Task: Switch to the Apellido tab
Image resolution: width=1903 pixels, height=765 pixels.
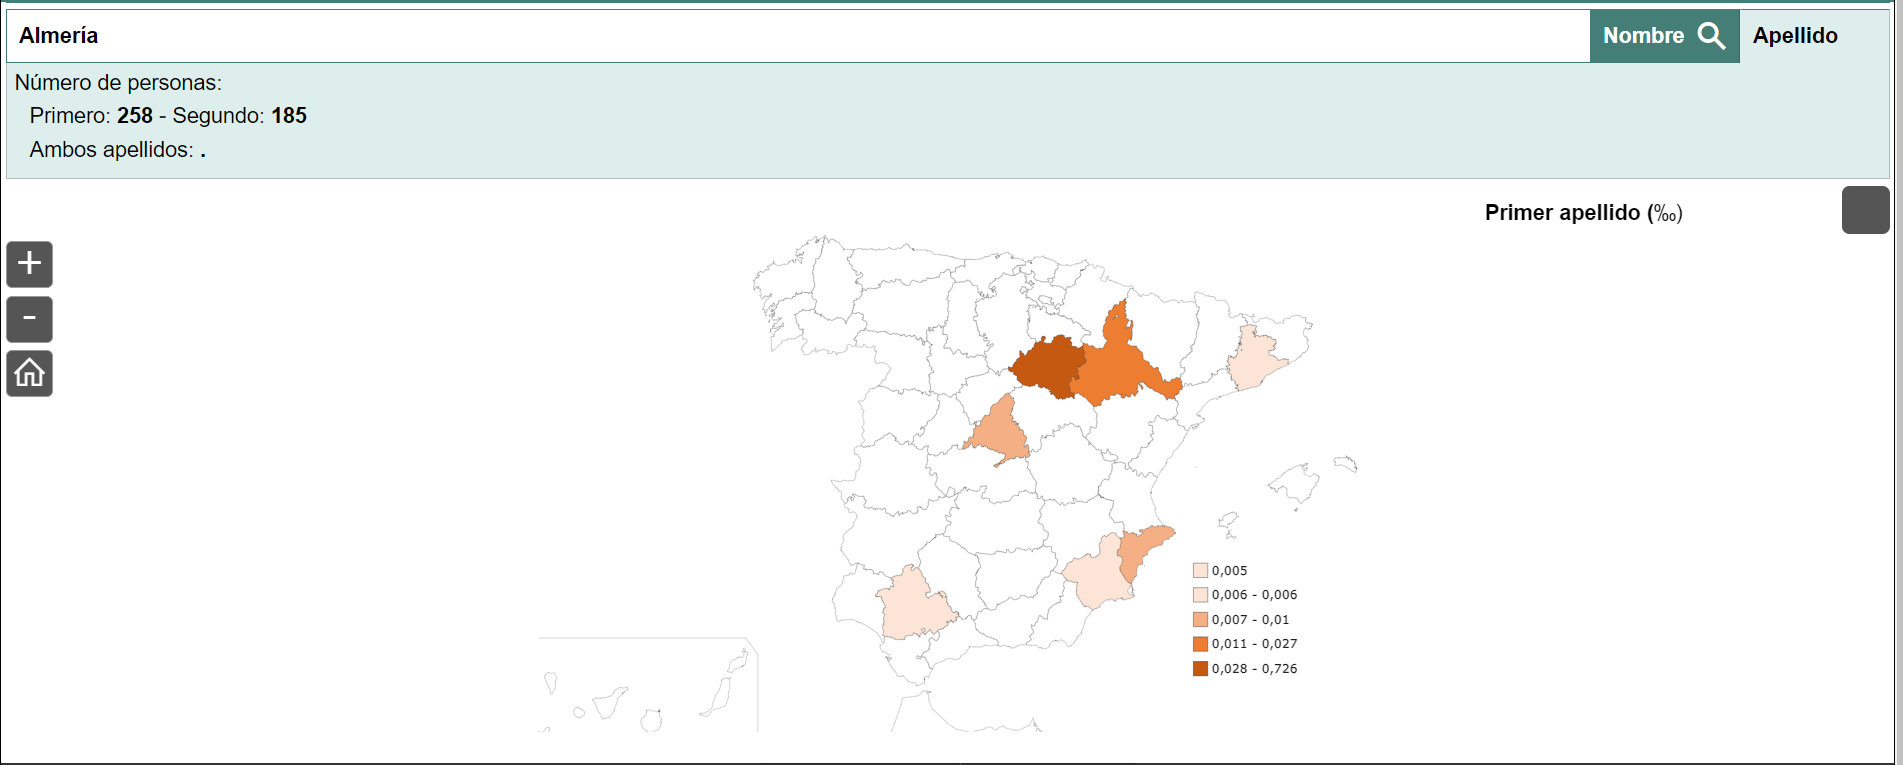Action: click(1795, 36)
